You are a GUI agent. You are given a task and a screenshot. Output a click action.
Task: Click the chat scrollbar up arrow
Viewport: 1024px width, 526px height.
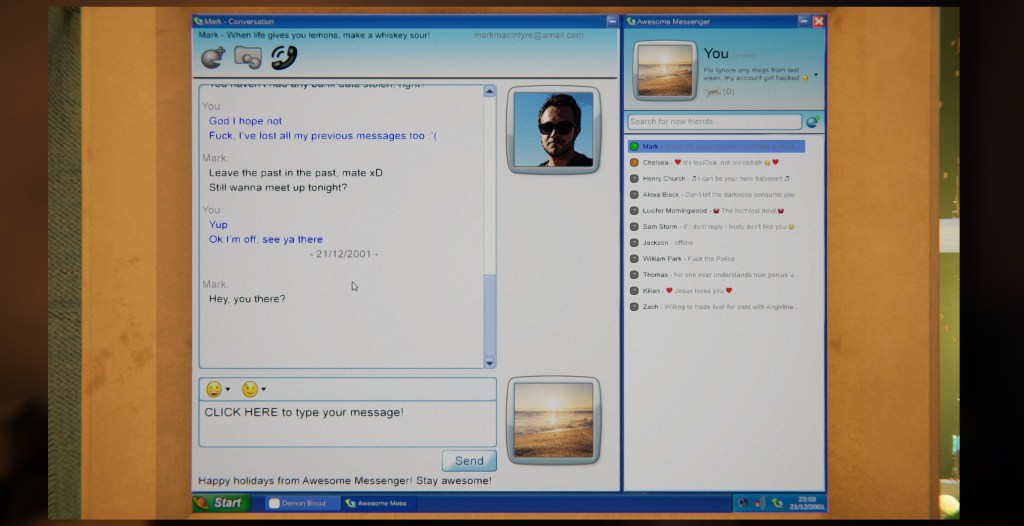(x=489, y=91)
